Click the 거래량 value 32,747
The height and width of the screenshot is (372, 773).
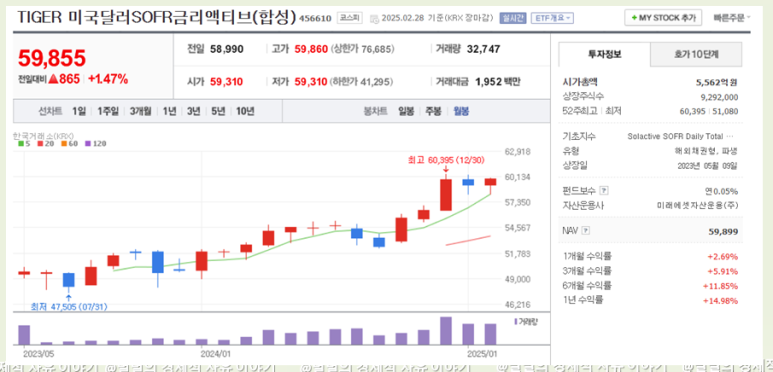[483, 49]
